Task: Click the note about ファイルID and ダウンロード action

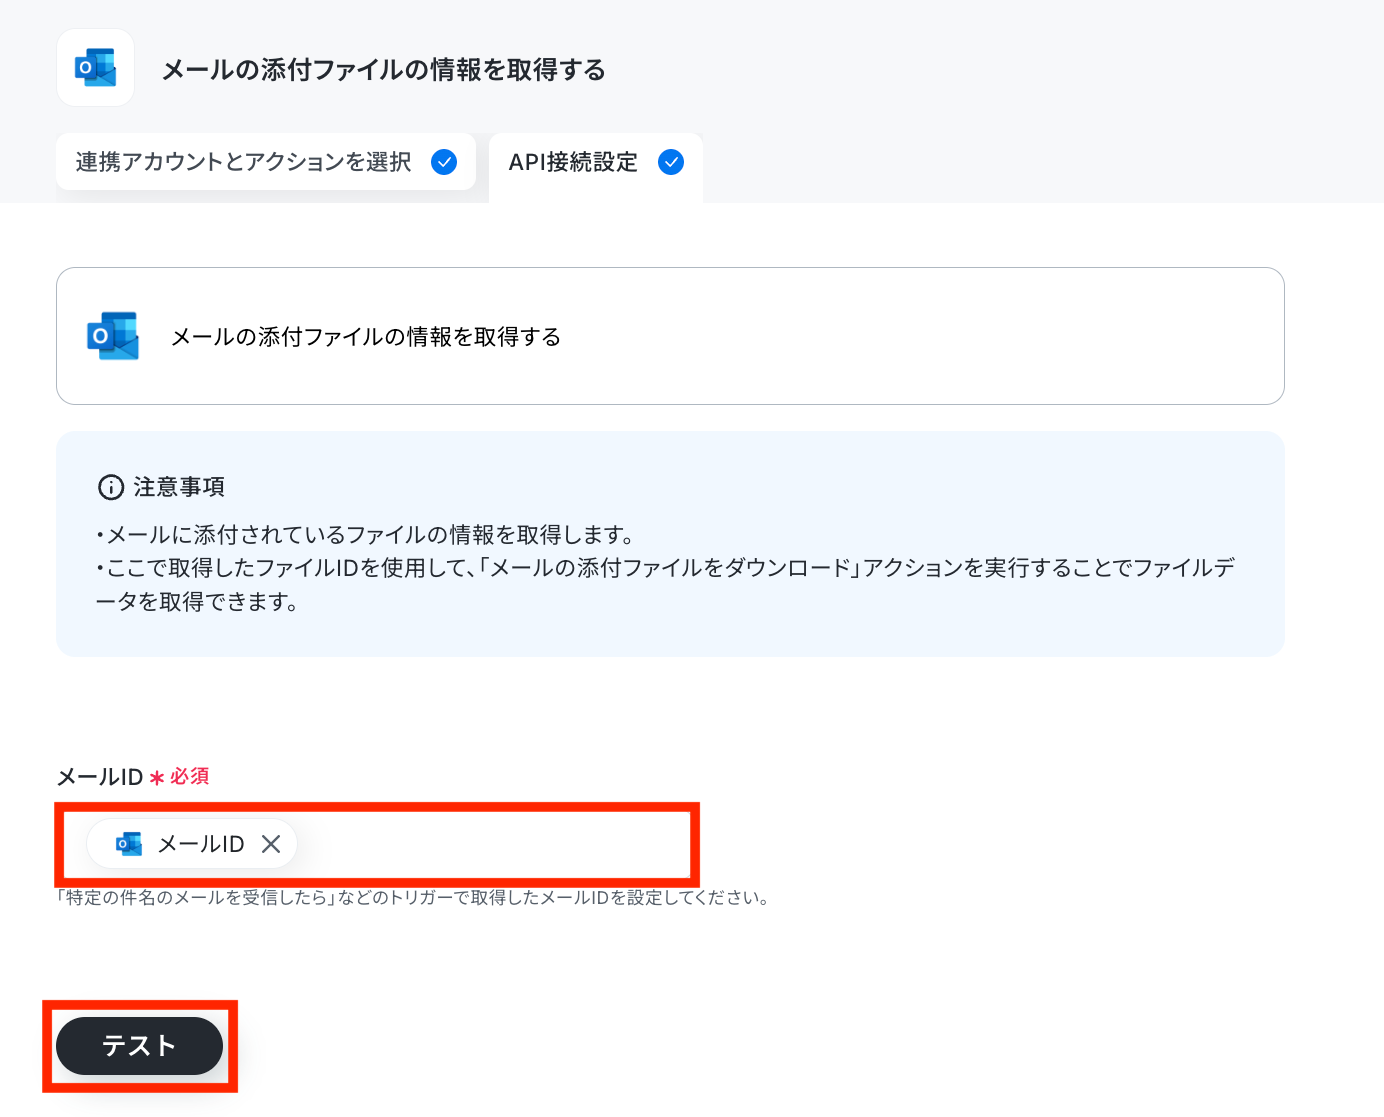Action: (665, 584)
